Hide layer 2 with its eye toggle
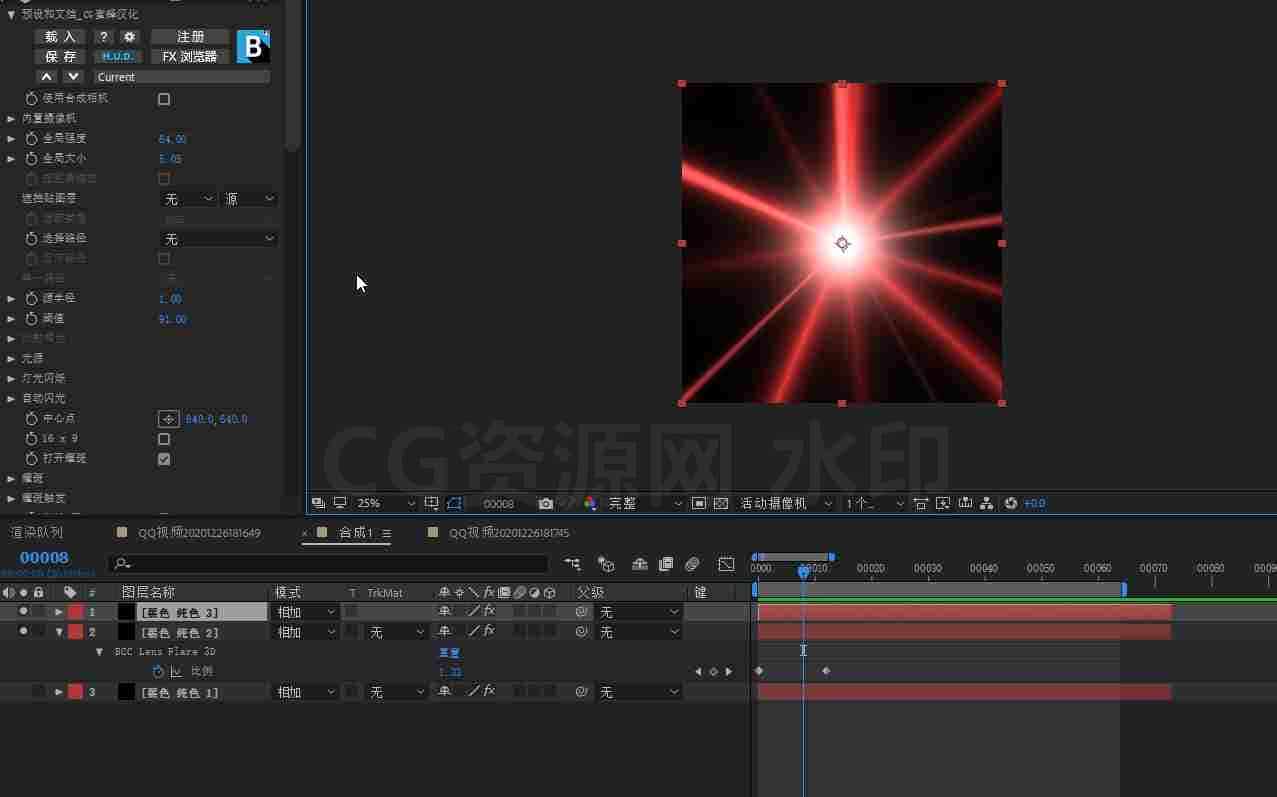 coord(23,631)
